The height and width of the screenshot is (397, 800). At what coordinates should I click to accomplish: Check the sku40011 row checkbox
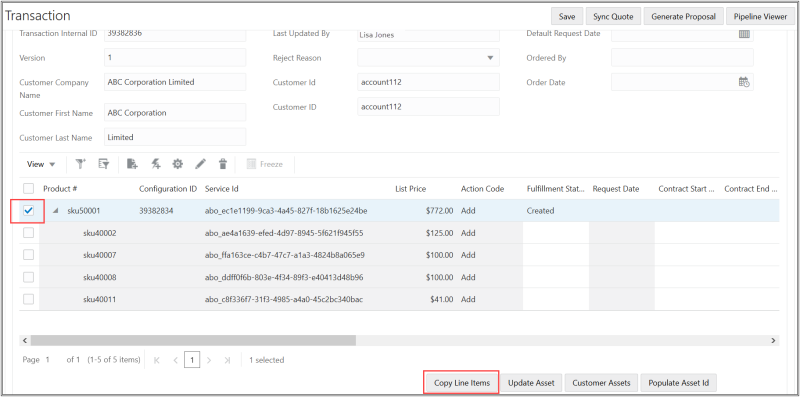(29, 299)
